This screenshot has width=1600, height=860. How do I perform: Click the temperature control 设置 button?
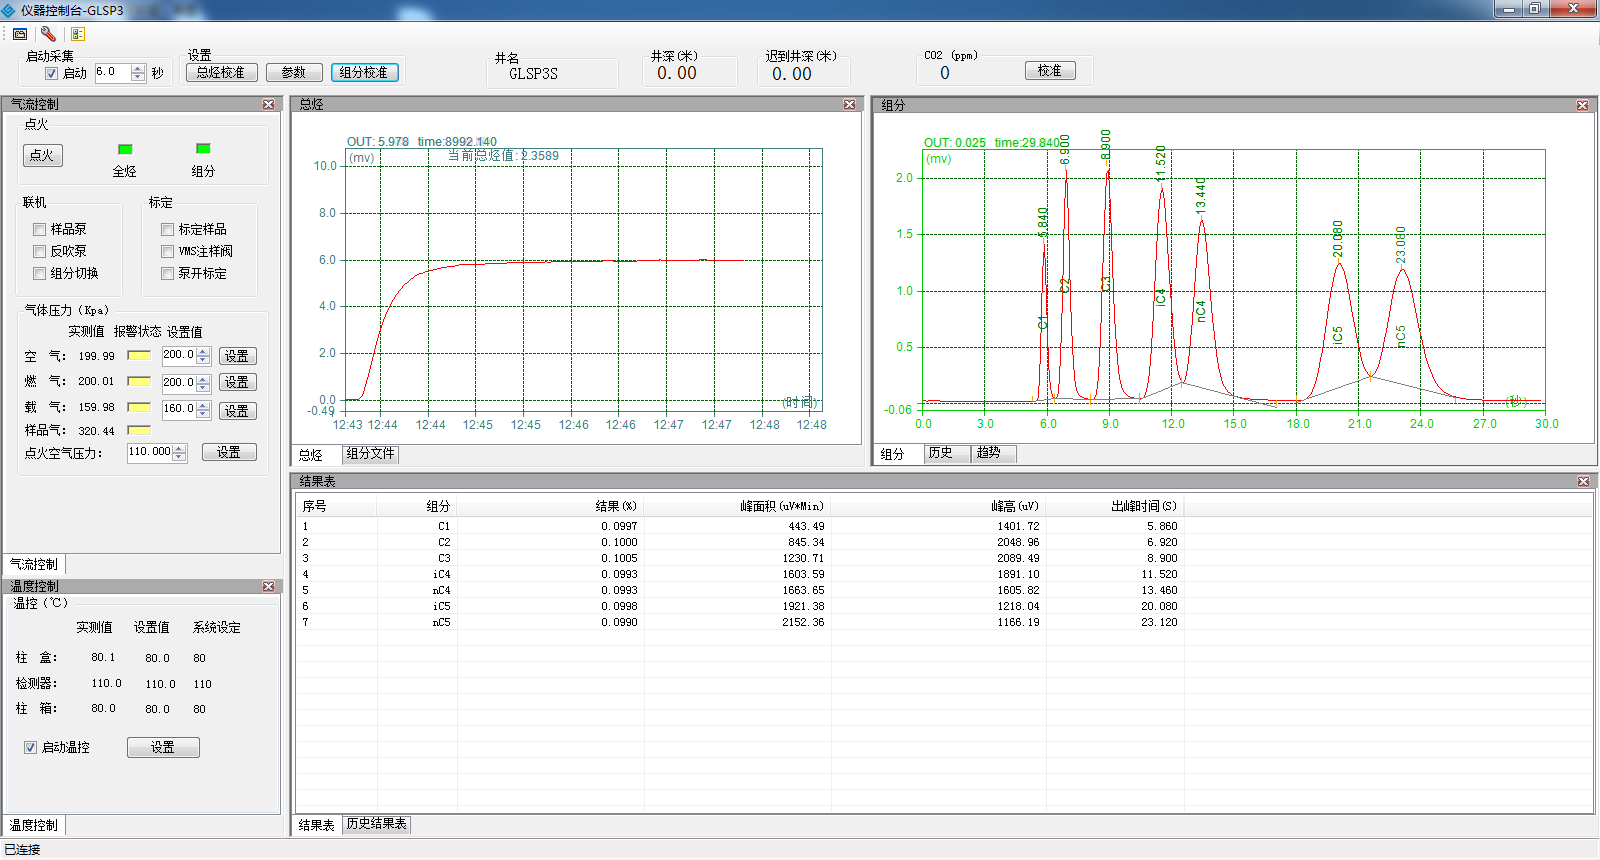(x=163, y=748)
